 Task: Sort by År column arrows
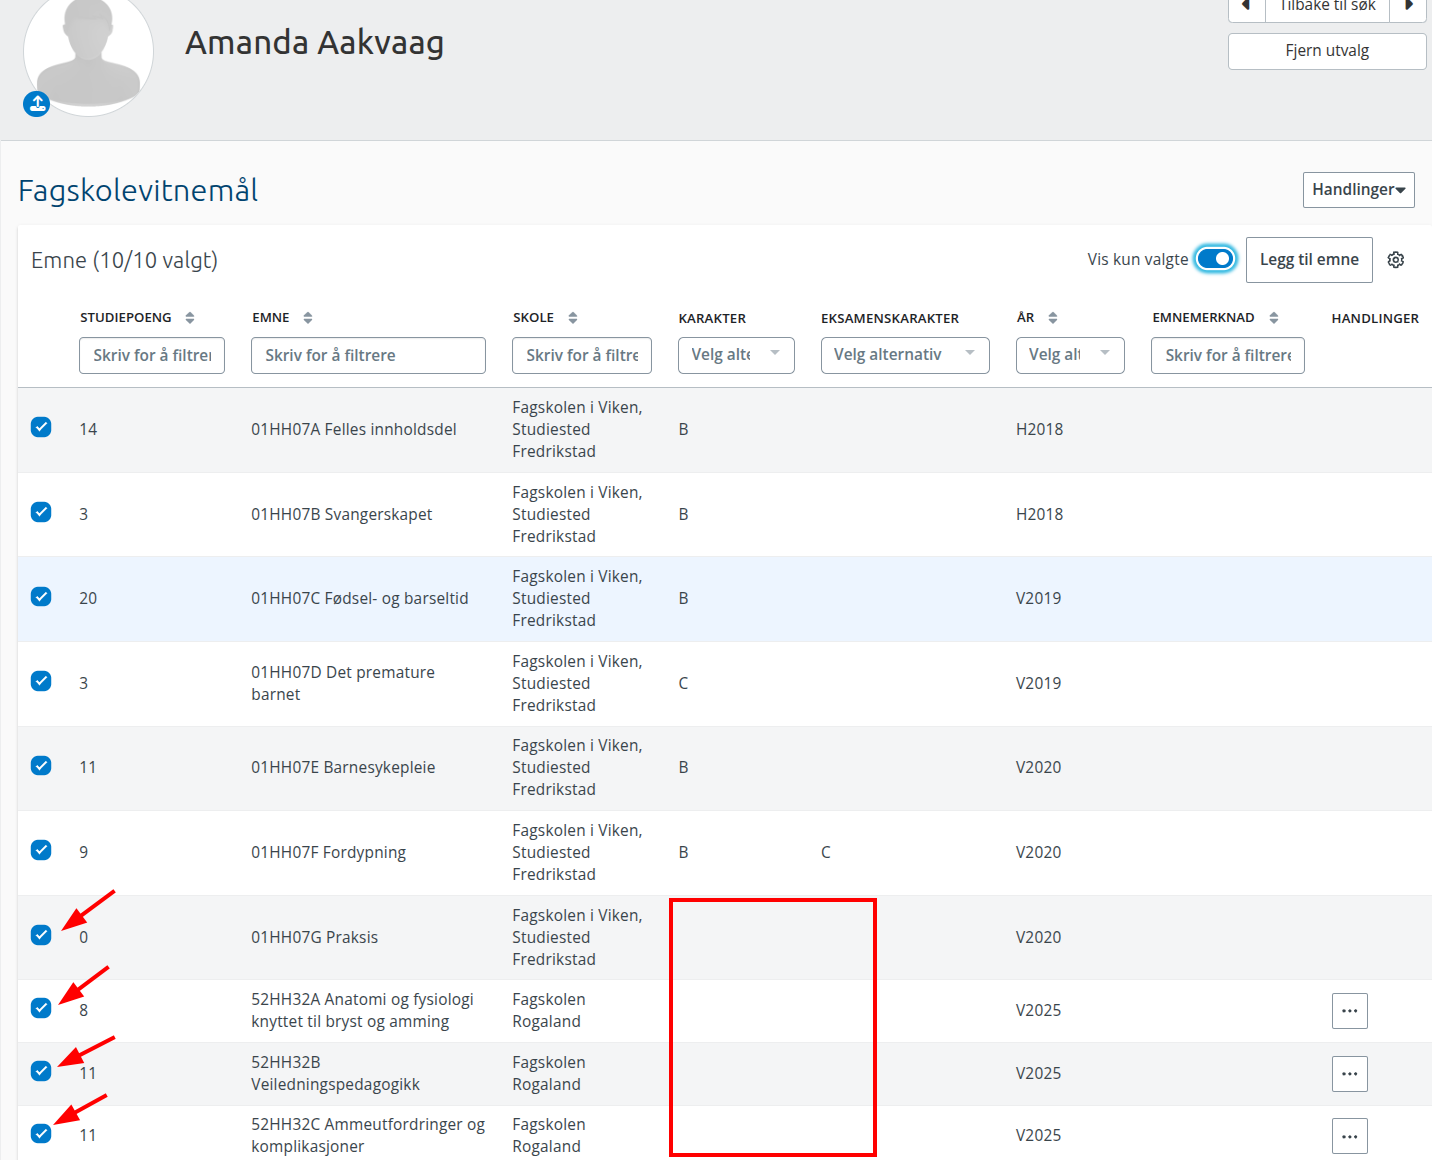[1053, 318]
